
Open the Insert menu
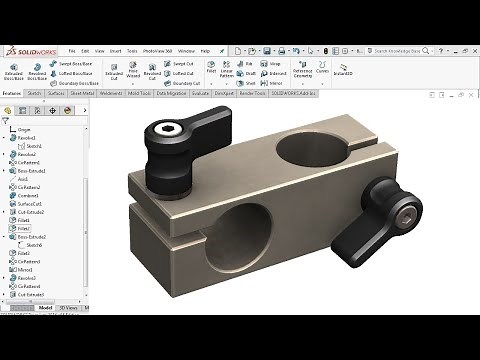coord(116,51)
